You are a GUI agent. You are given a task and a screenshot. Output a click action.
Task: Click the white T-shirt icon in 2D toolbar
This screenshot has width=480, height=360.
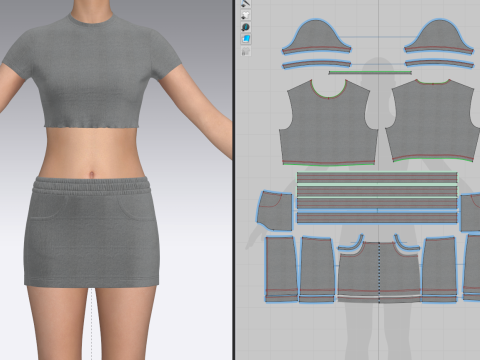click(246, 15)
